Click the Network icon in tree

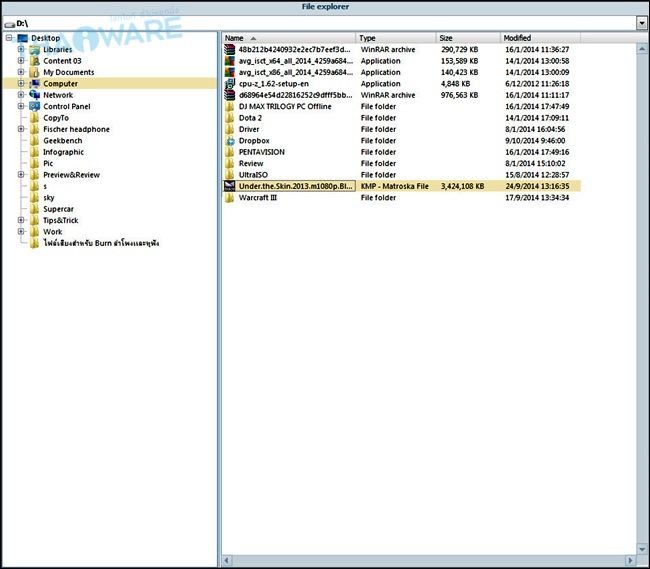tap(35, 95)
